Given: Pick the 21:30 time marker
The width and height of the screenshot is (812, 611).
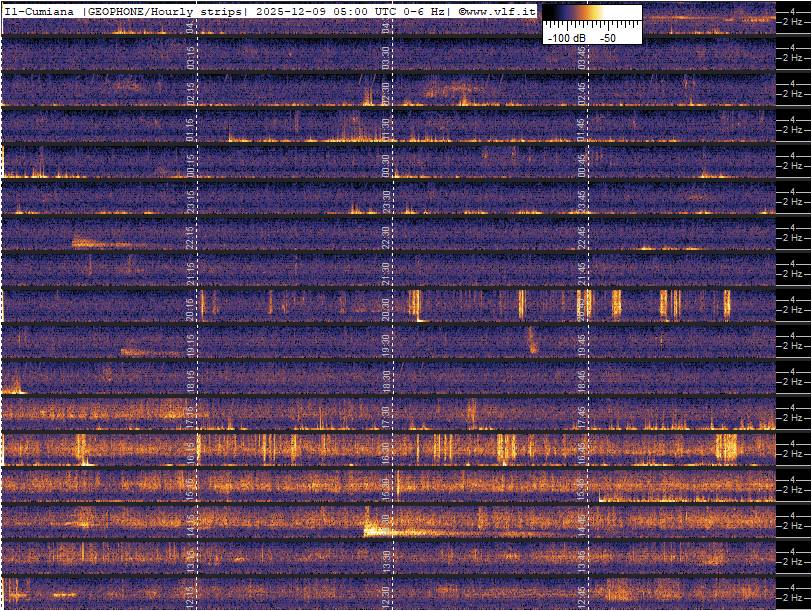Looking at the screenshot, I should coord(386,272).
